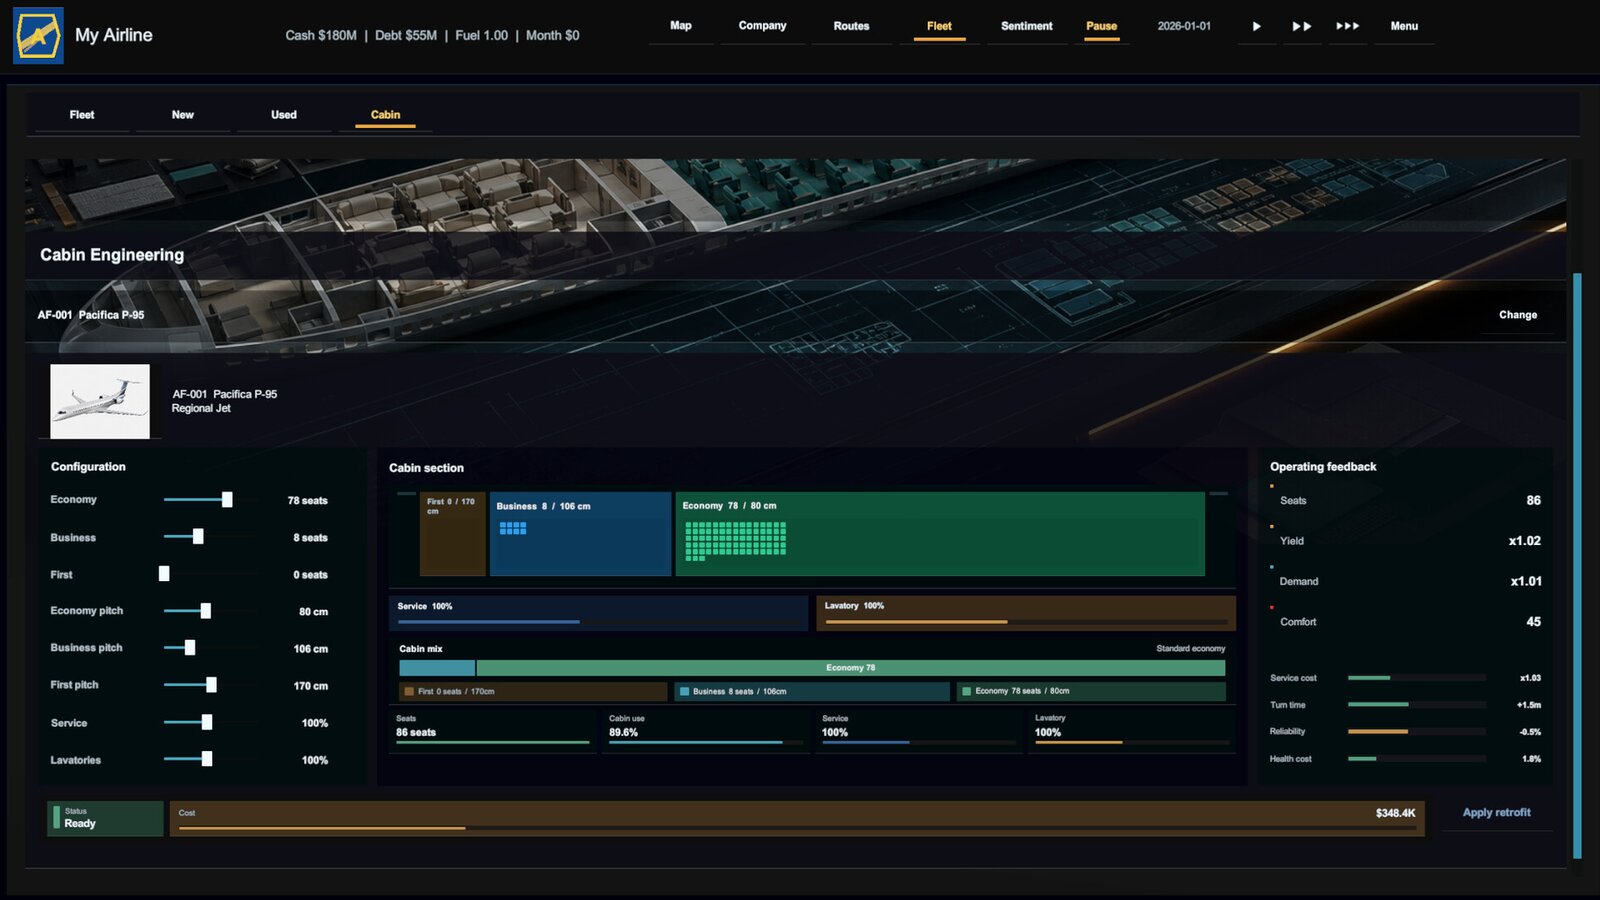
Task: Go to the Routes section
Action: (851, 26)
